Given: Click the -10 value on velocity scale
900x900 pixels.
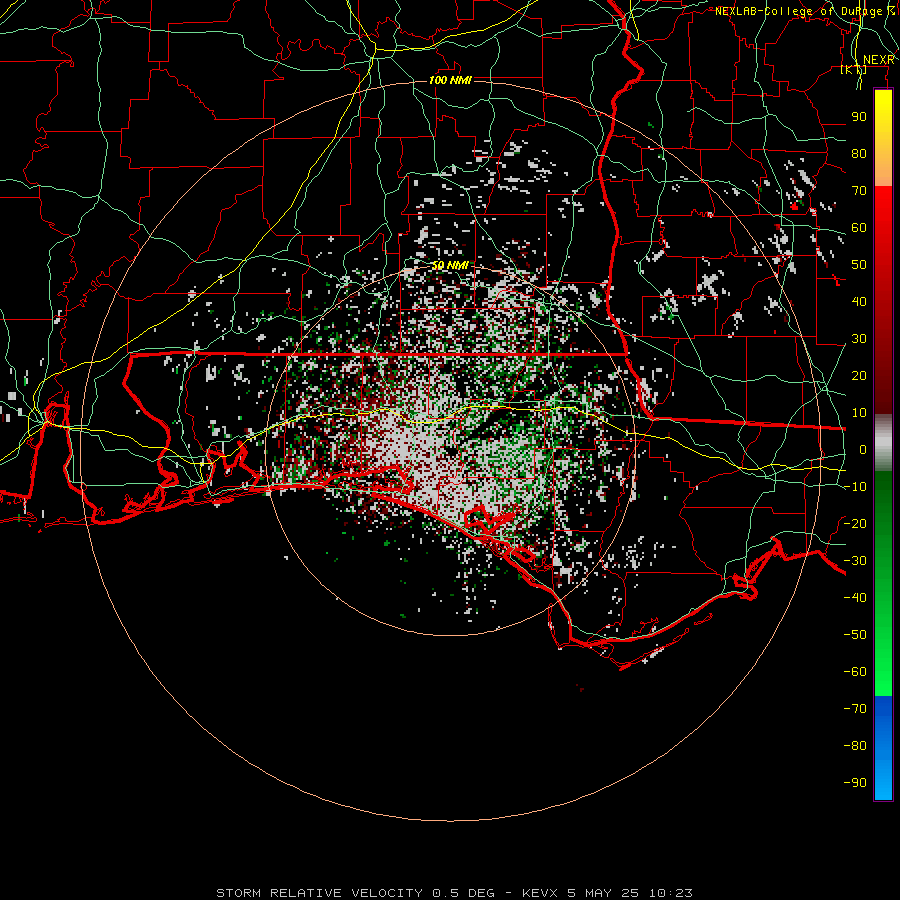Looking at the screenshot, I should click(855, 487).
